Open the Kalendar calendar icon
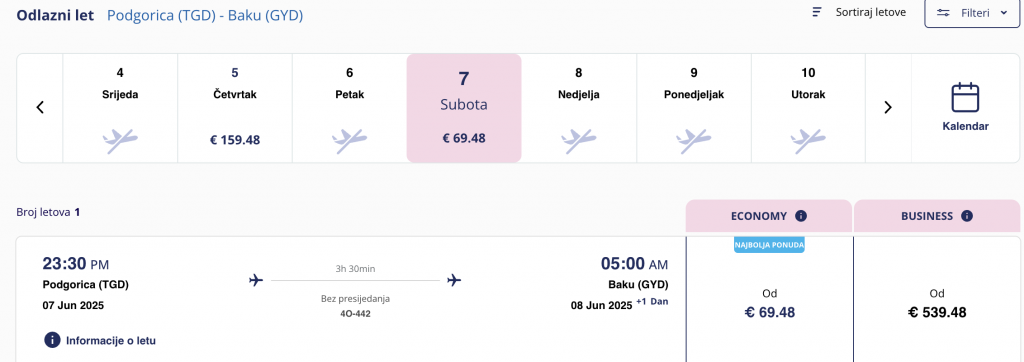The height and width of the screenshot is (362, 1024). click(x=965, y=98)
